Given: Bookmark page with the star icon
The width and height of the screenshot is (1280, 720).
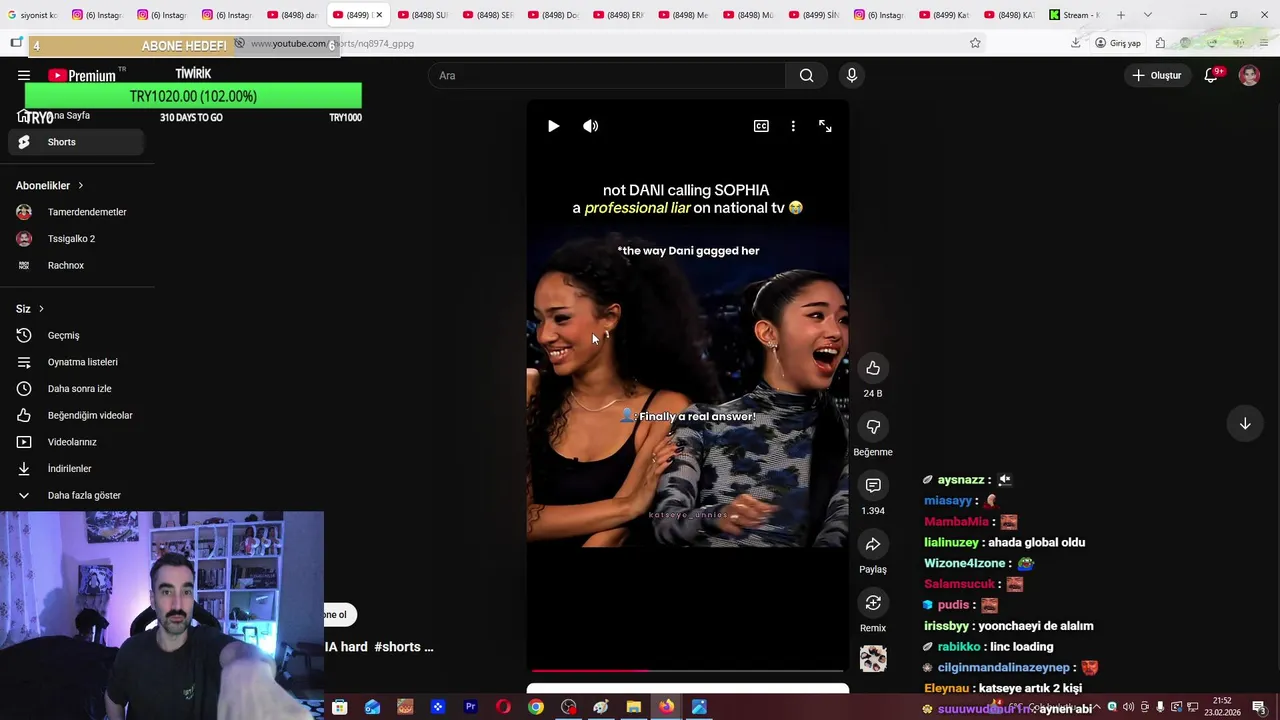Looking at the screenshot, I should (x=975, y=43).
